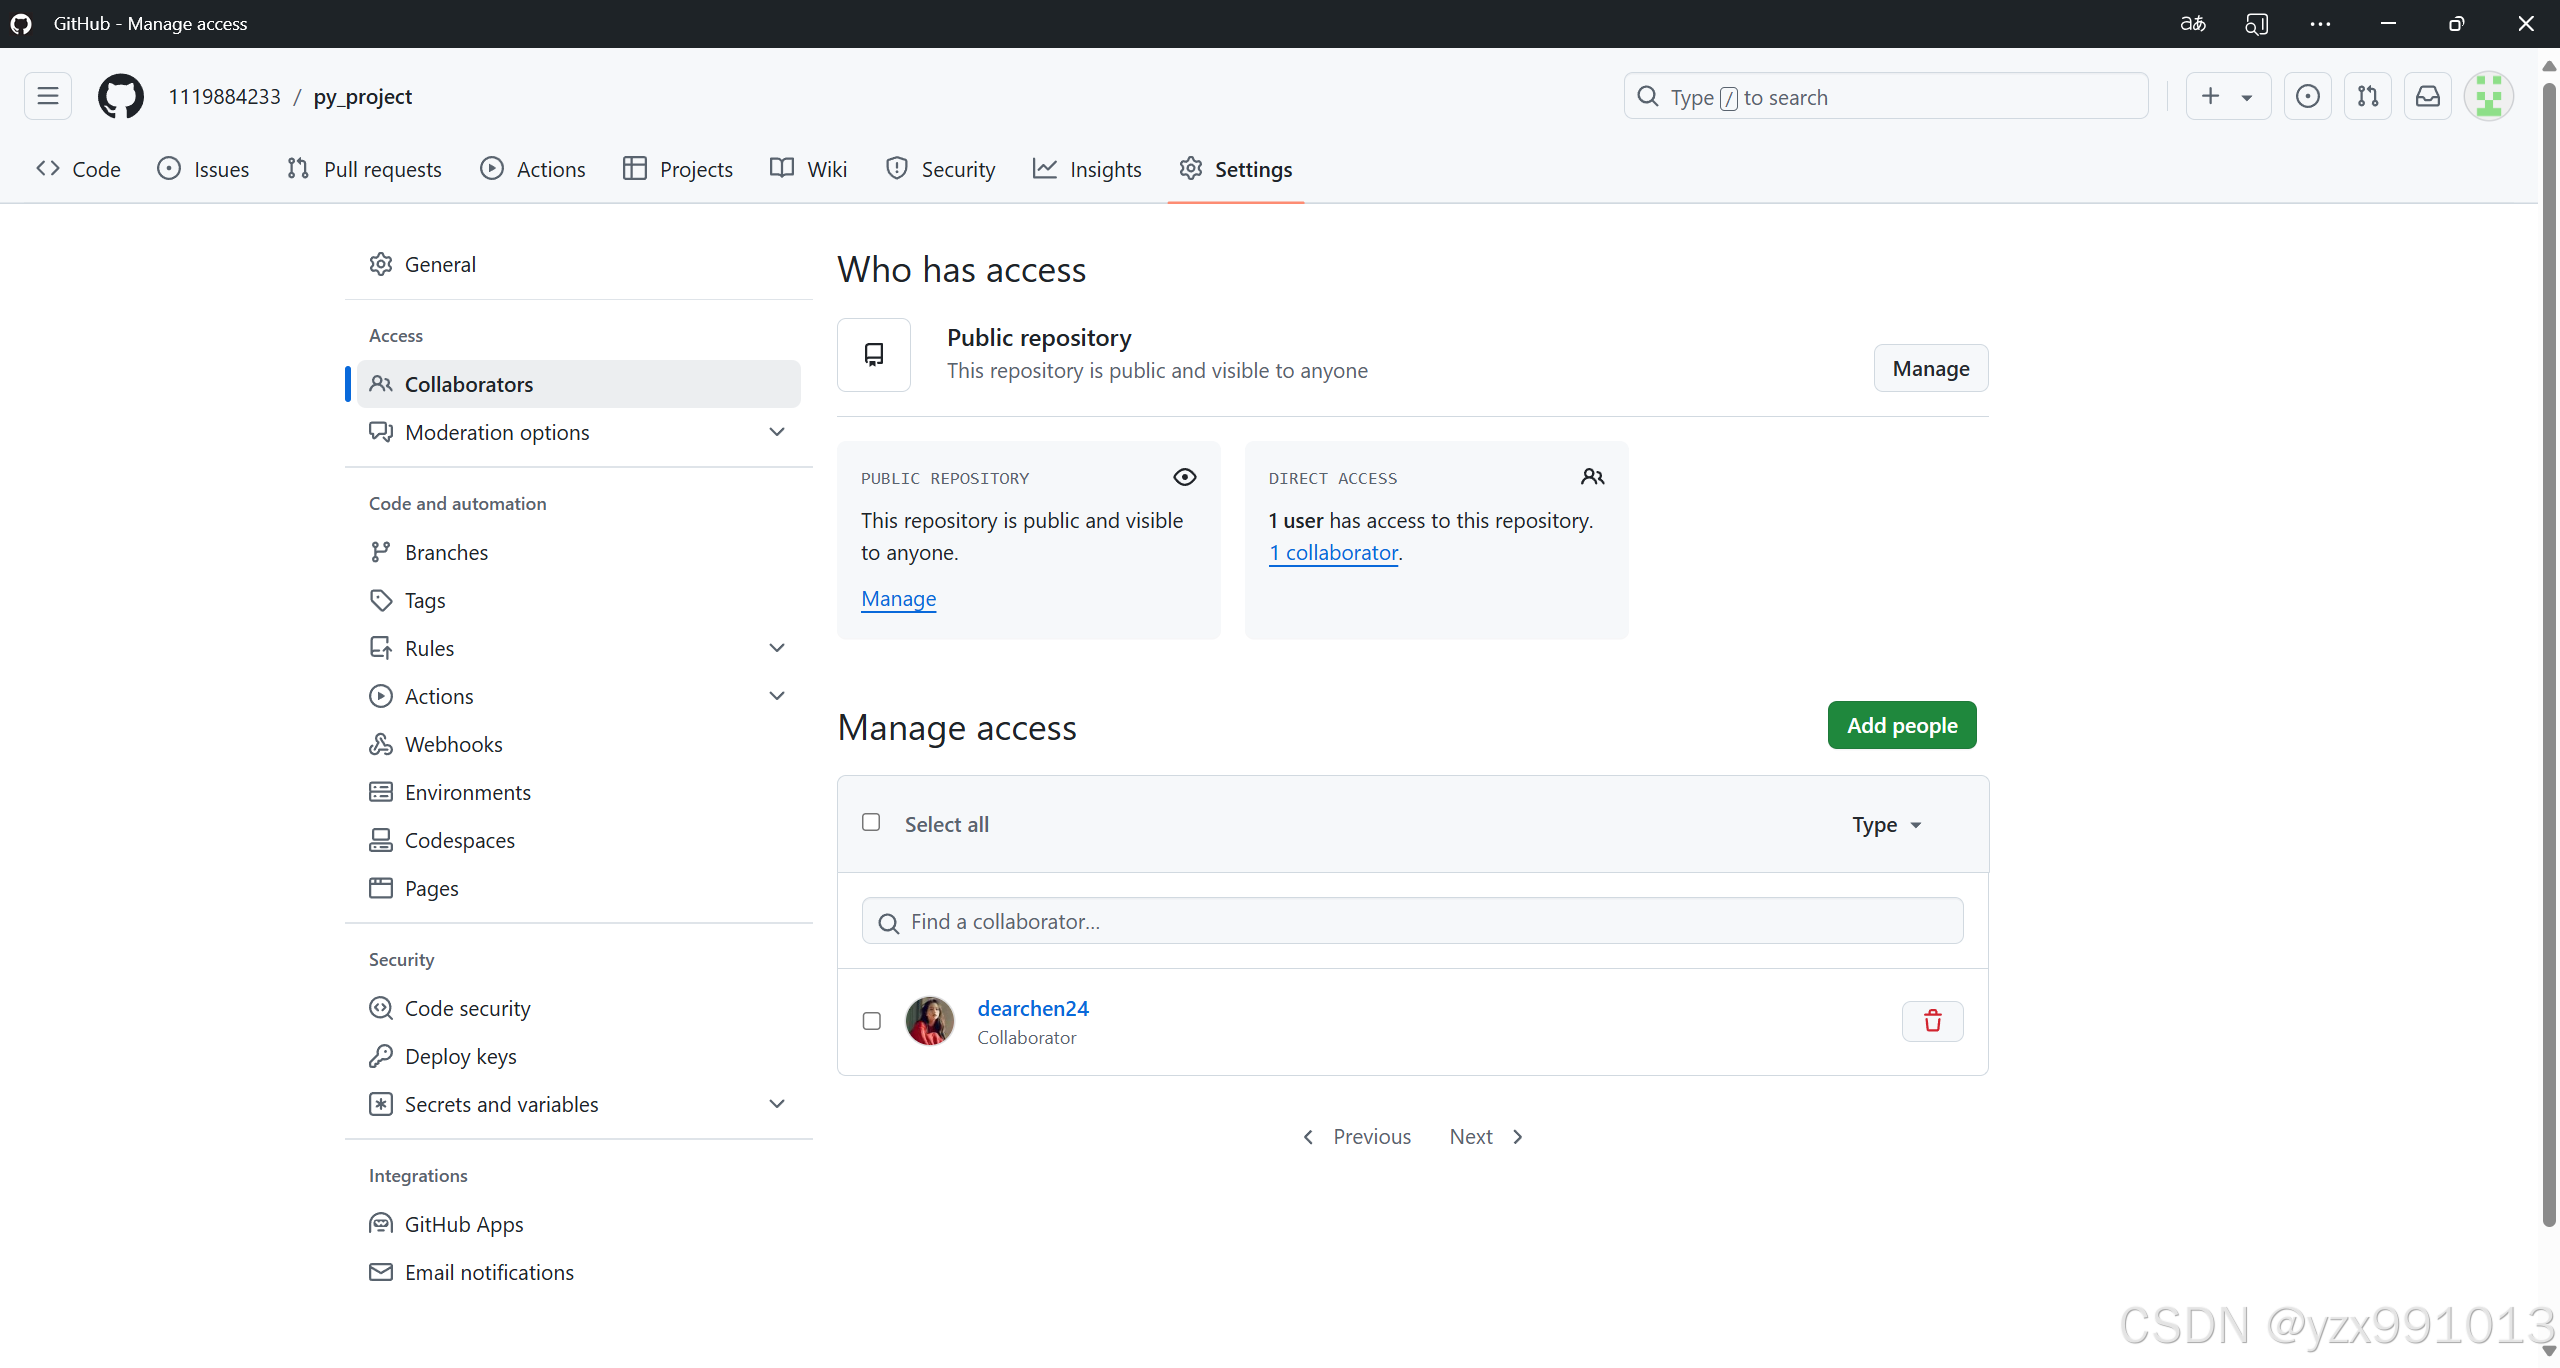Click dearchen24's profile avatar
2560x1368 pixels.
pyautogui.click(x=929, y=1021)
